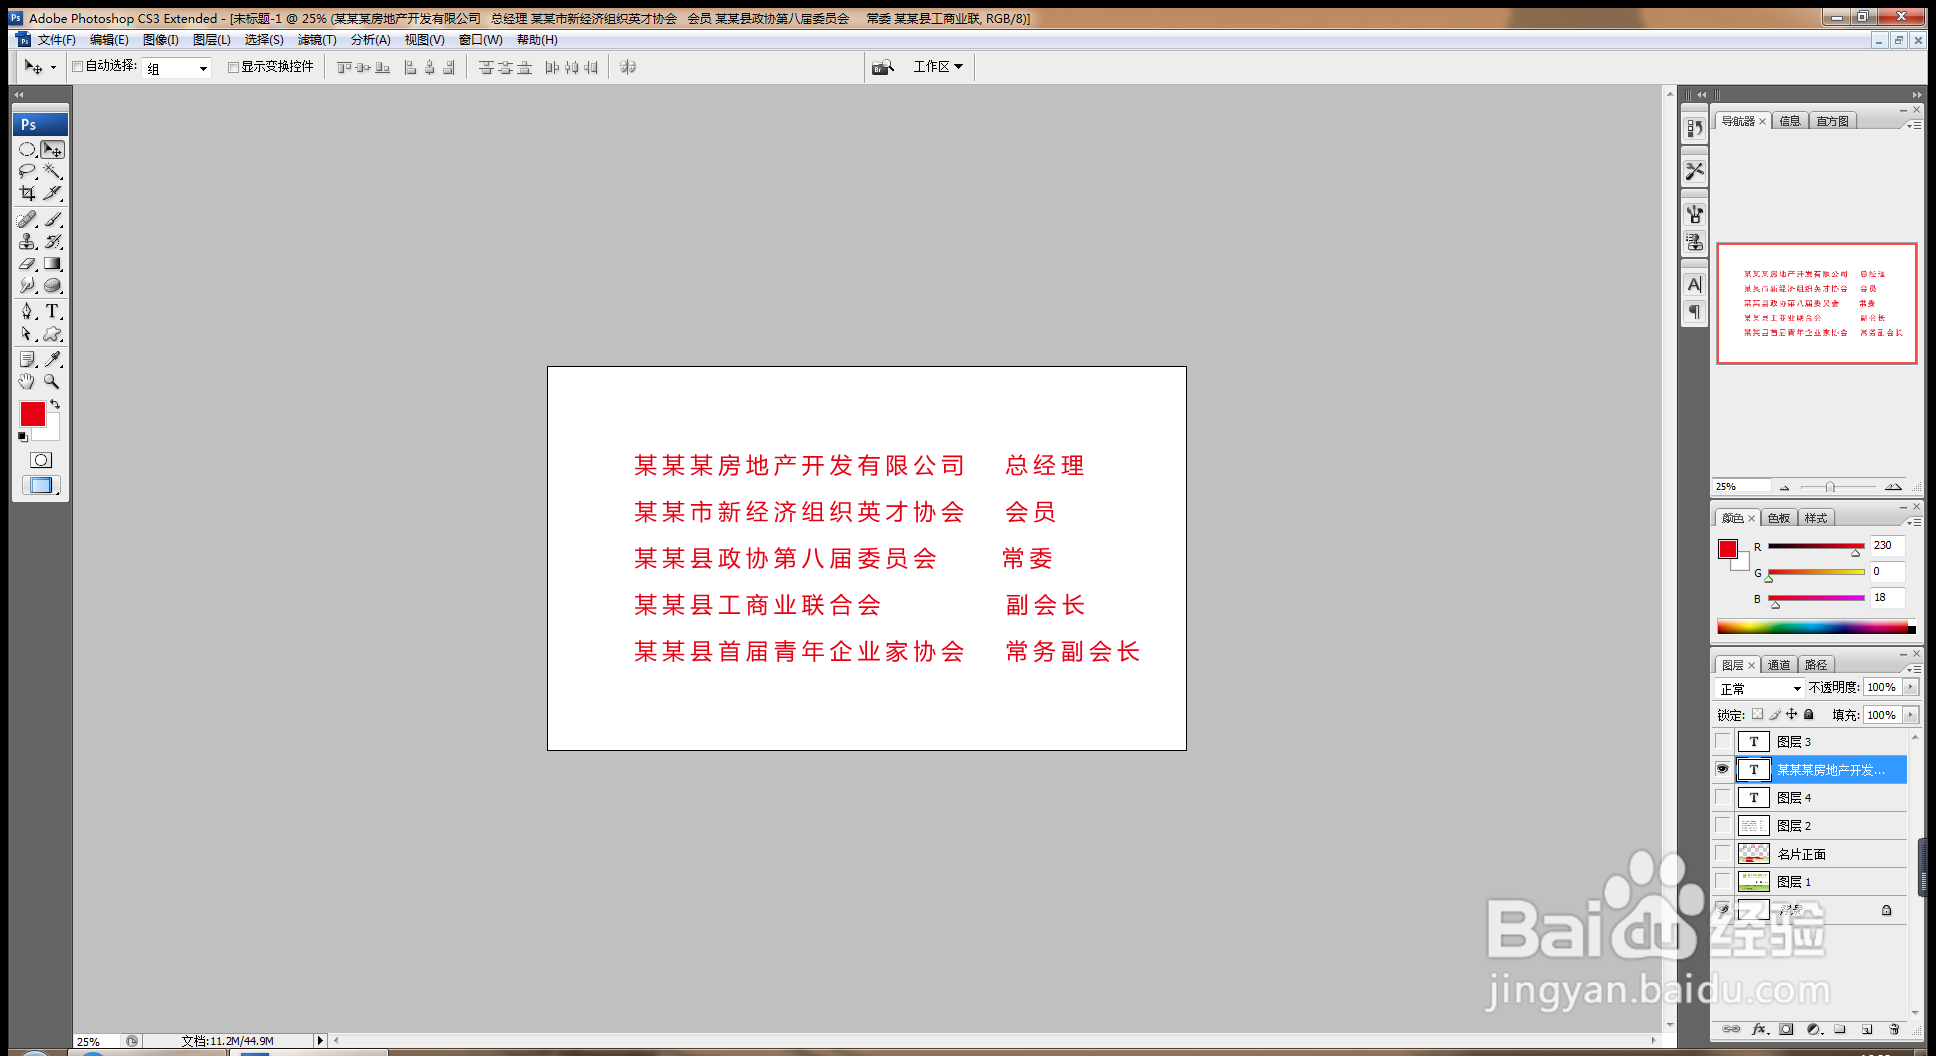This screenshot has height=1056, width=1936.
Task: Click the navigator thumbnail preview
Action: (x=1816, y=303)
